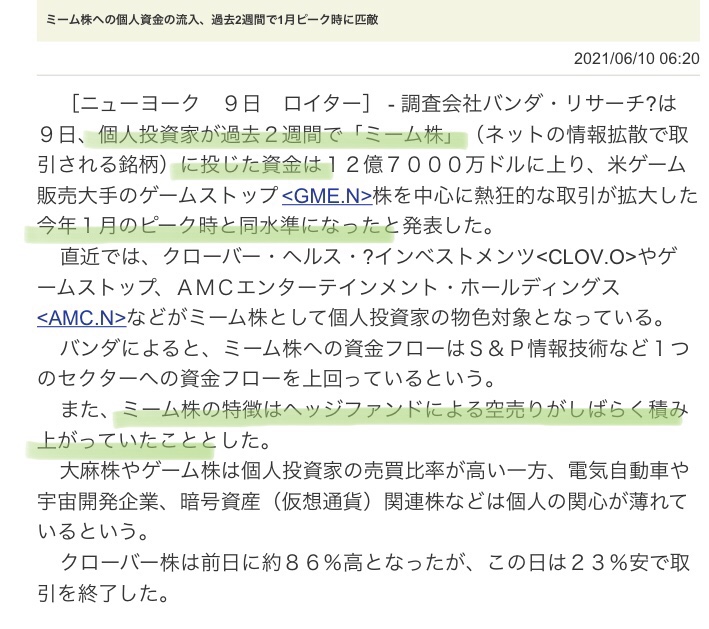The width and height of the screenshot is (709, 629).
Task: Open the <GME.N> stock link
Action: [327, 196]
